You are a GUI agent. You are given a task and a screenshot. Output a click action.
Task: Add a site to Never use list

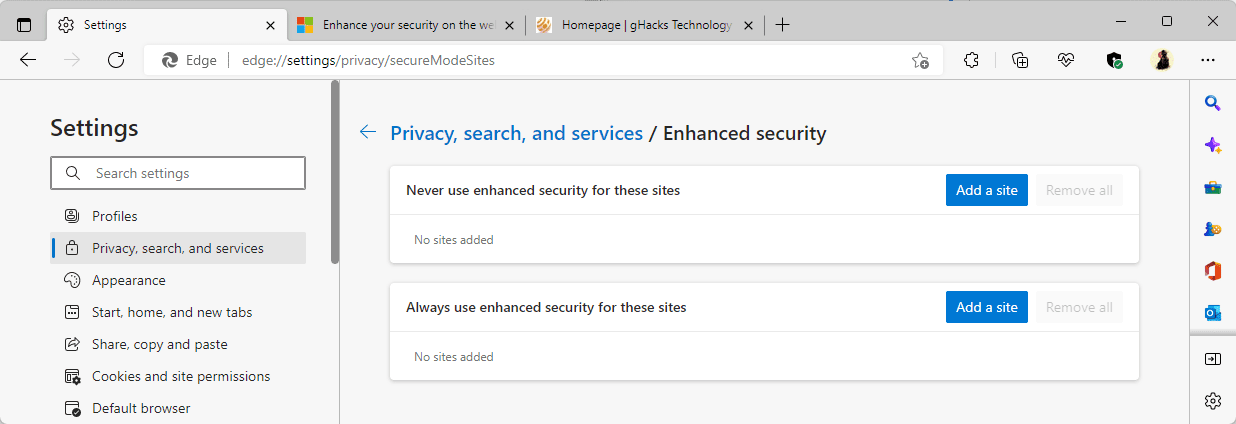pos(986,190)
